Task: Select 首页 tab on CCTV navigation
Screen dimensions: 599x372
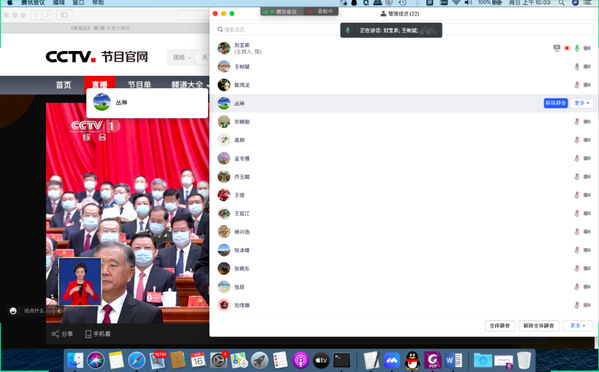Action: click(63, 85)
